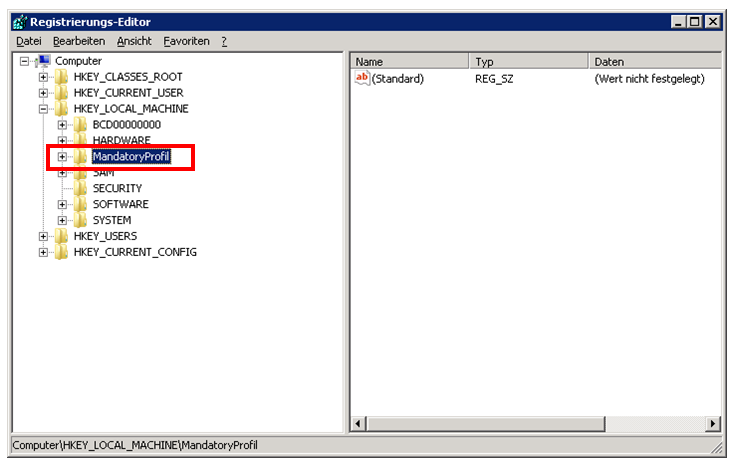Click the Typ column header
Image resolution: width=738 pixels, height=470 pixels.
pyautogui.click(x=527, y=61)
